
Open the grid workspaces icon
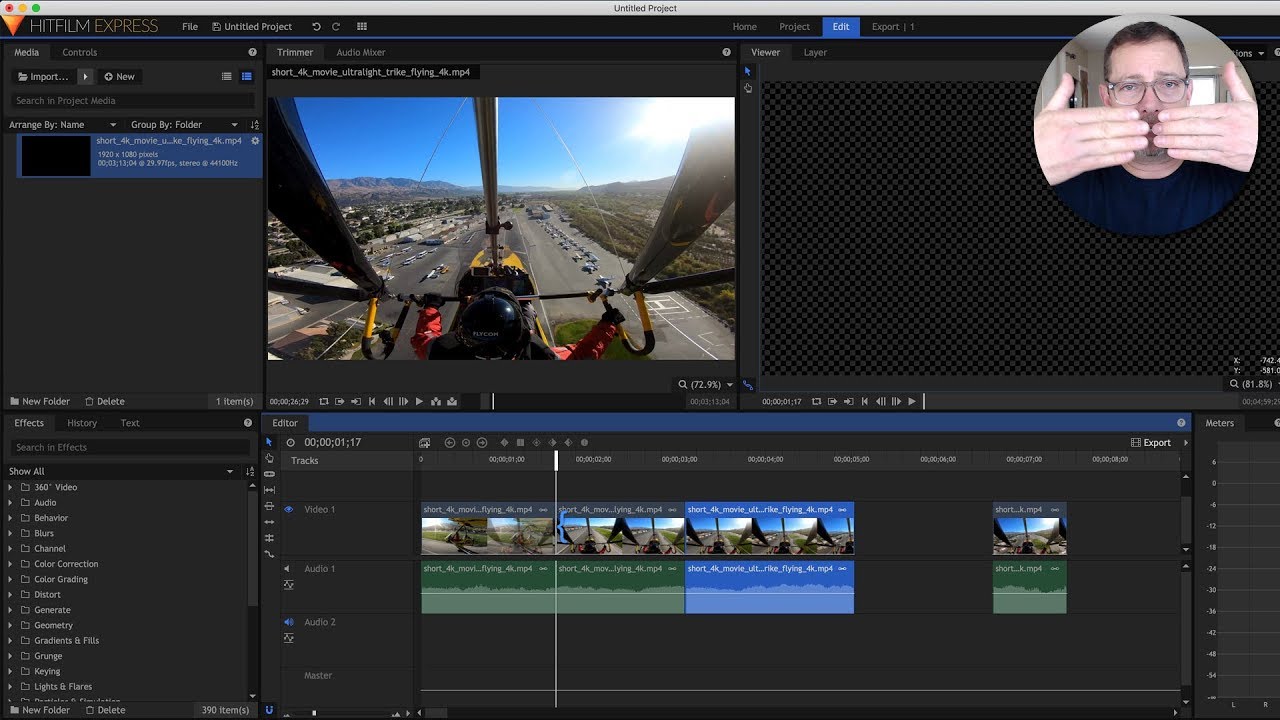(x=362, y=27)
